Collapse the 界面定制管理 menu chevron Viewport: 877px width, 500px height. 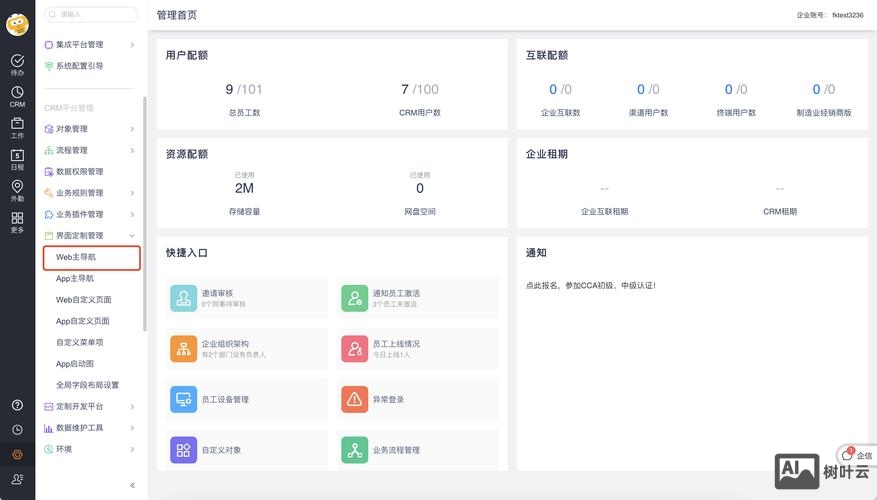click(132, 235)
